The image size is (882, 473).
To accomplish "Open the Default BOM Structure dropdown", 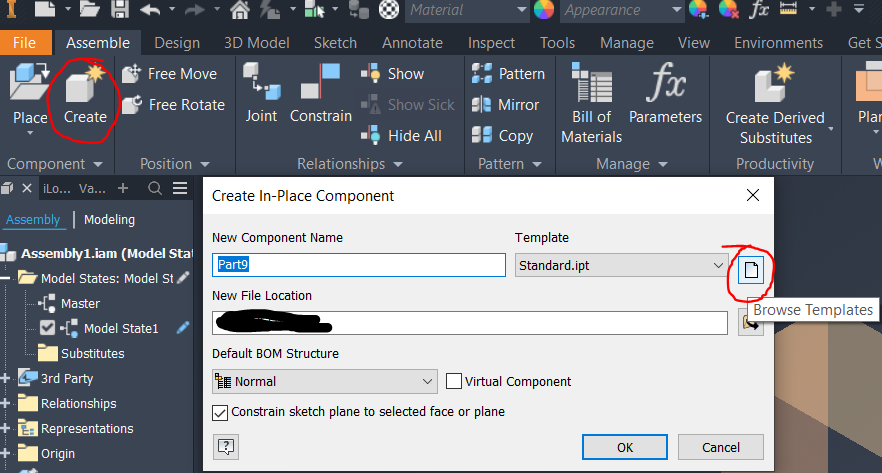I will click(x=324, y=381).
